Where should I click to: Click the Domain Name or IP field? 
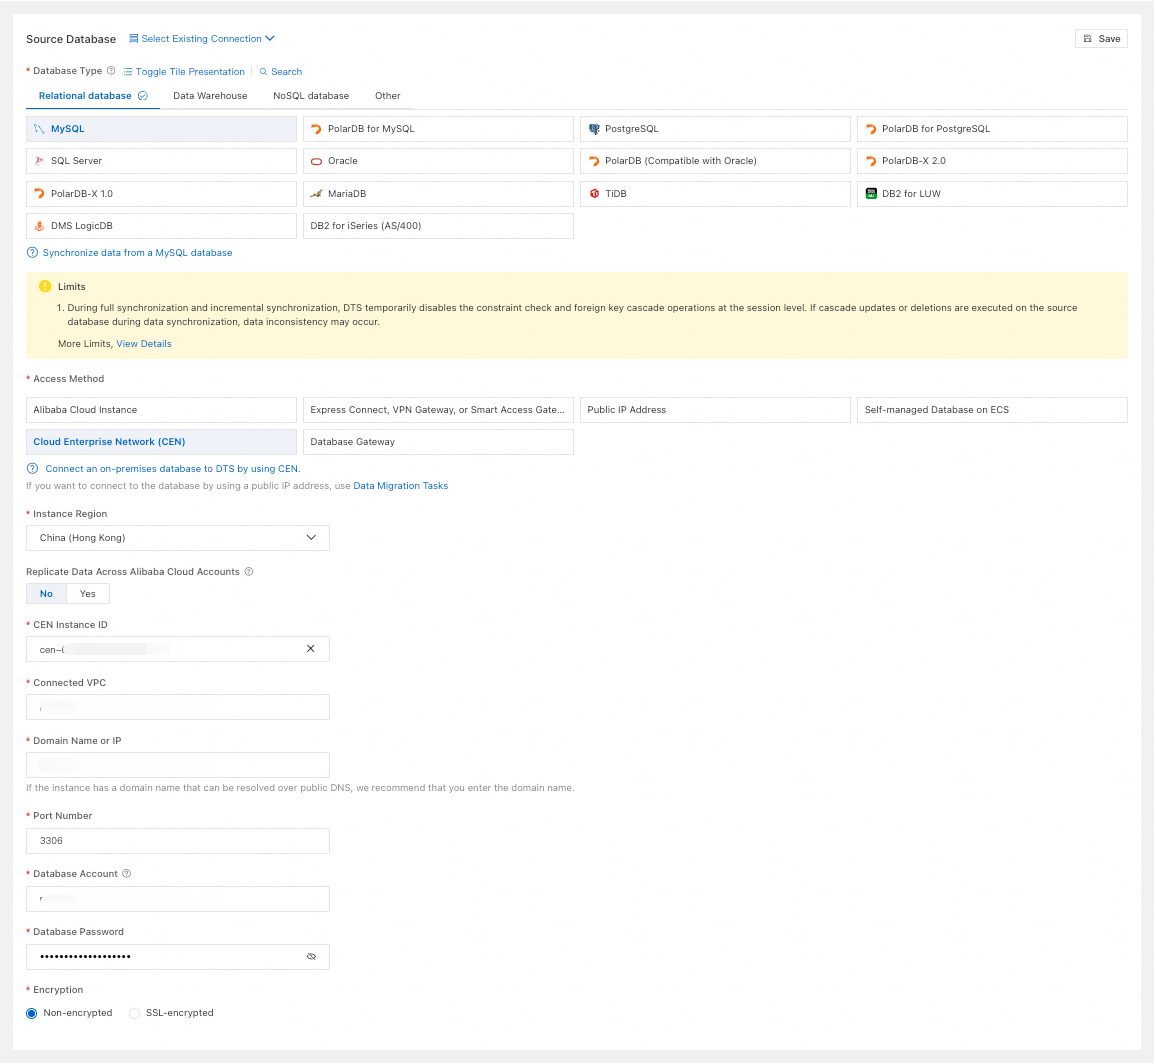178,766
